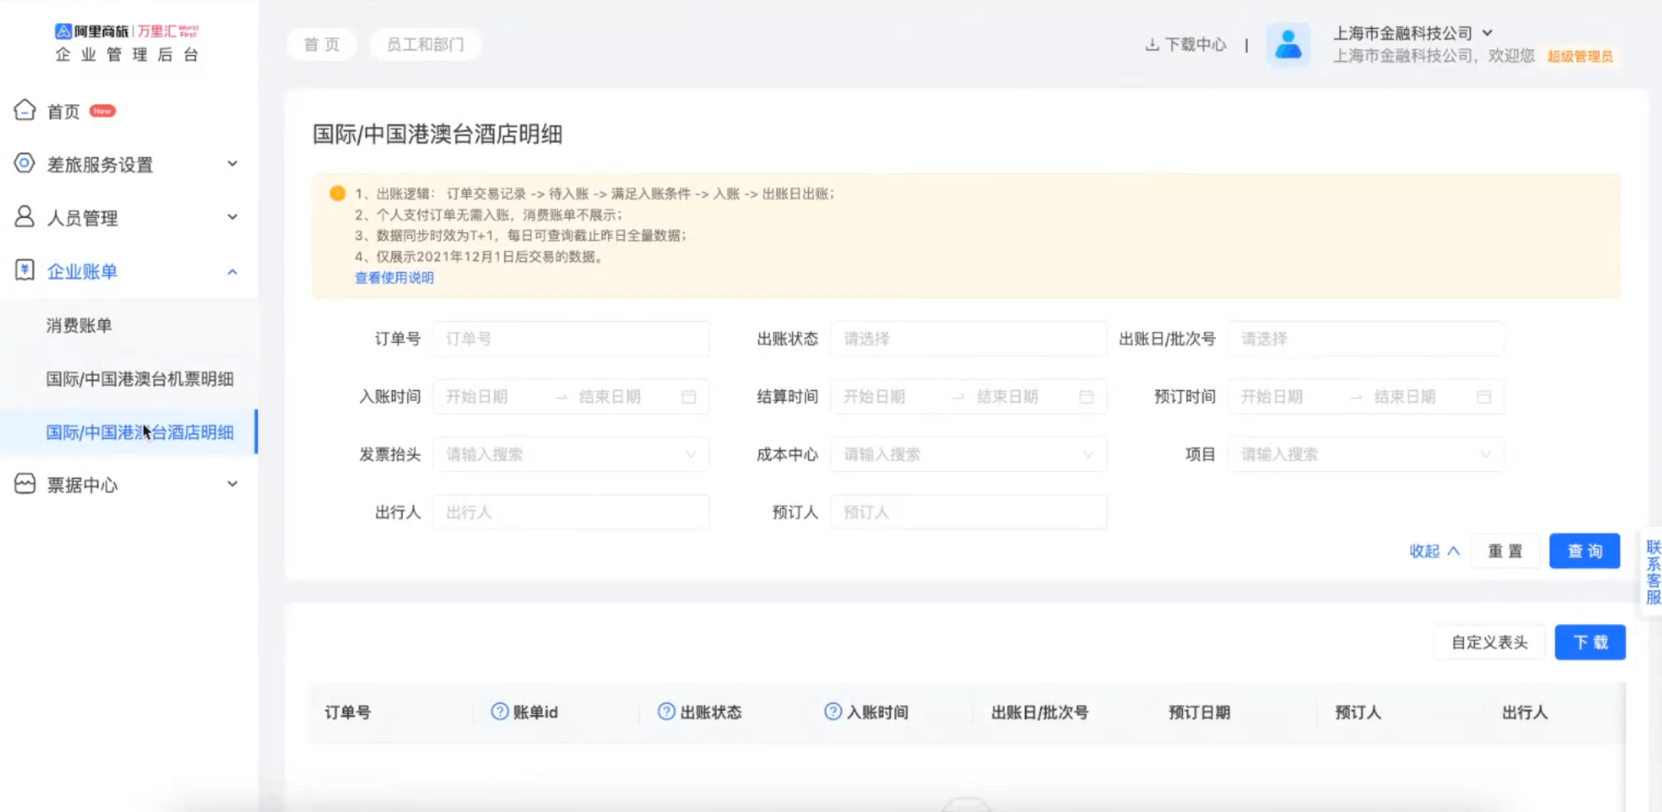Open calendar icon in 预订时间 field
This screenshot has height=812, width=1662.
(x=1484, y=397)
